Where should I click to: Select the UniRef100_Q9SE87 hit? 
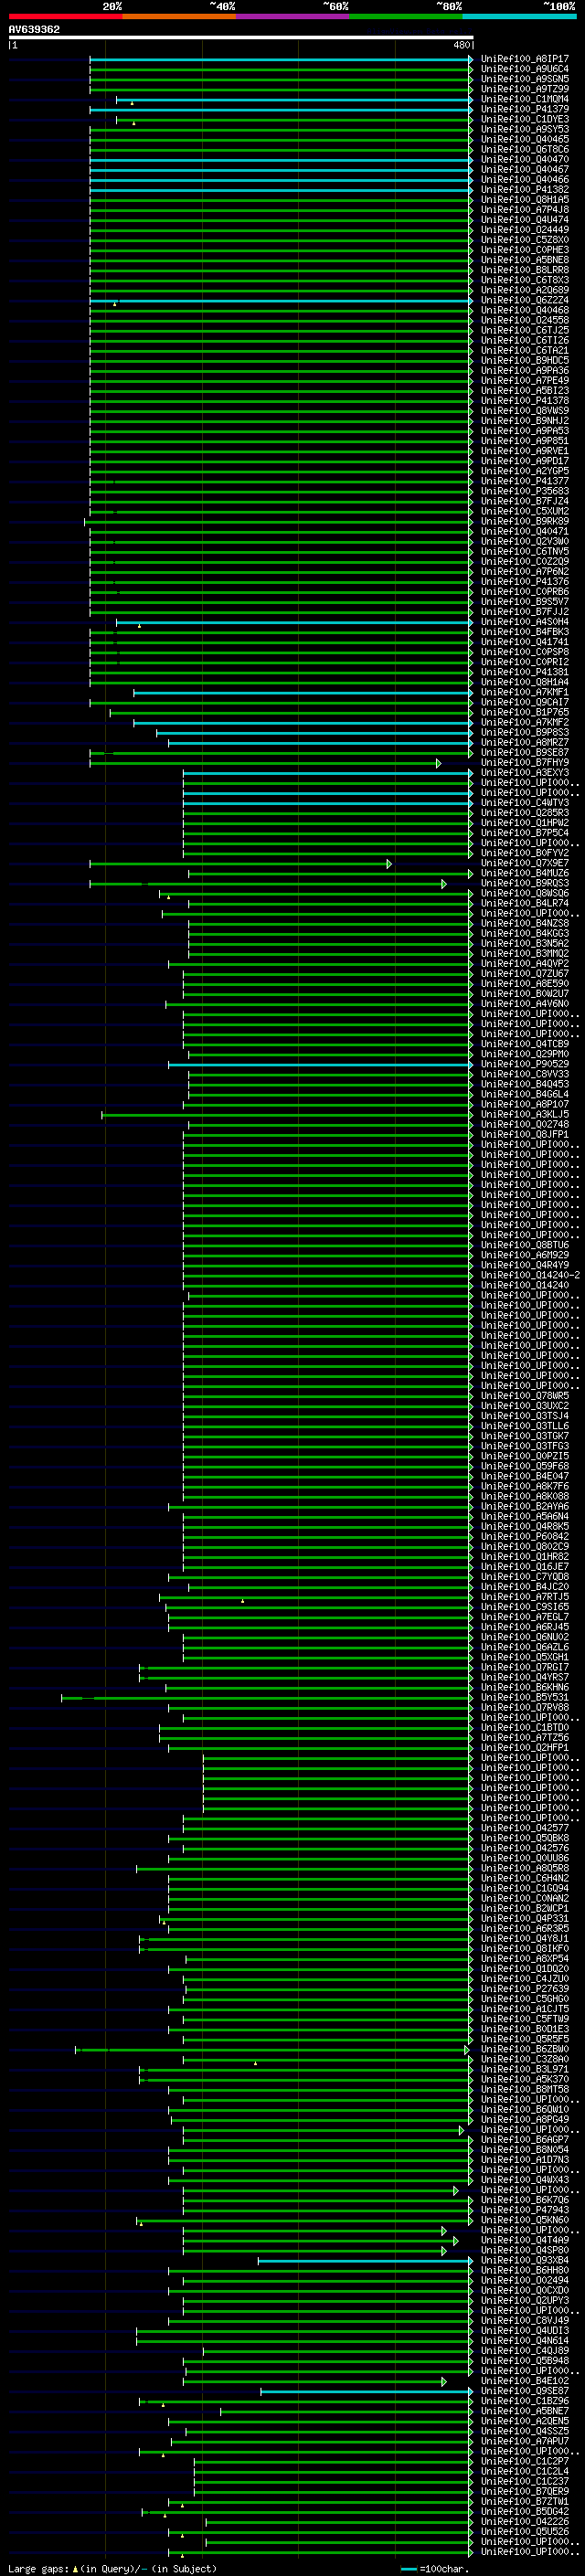(525, 2391)
